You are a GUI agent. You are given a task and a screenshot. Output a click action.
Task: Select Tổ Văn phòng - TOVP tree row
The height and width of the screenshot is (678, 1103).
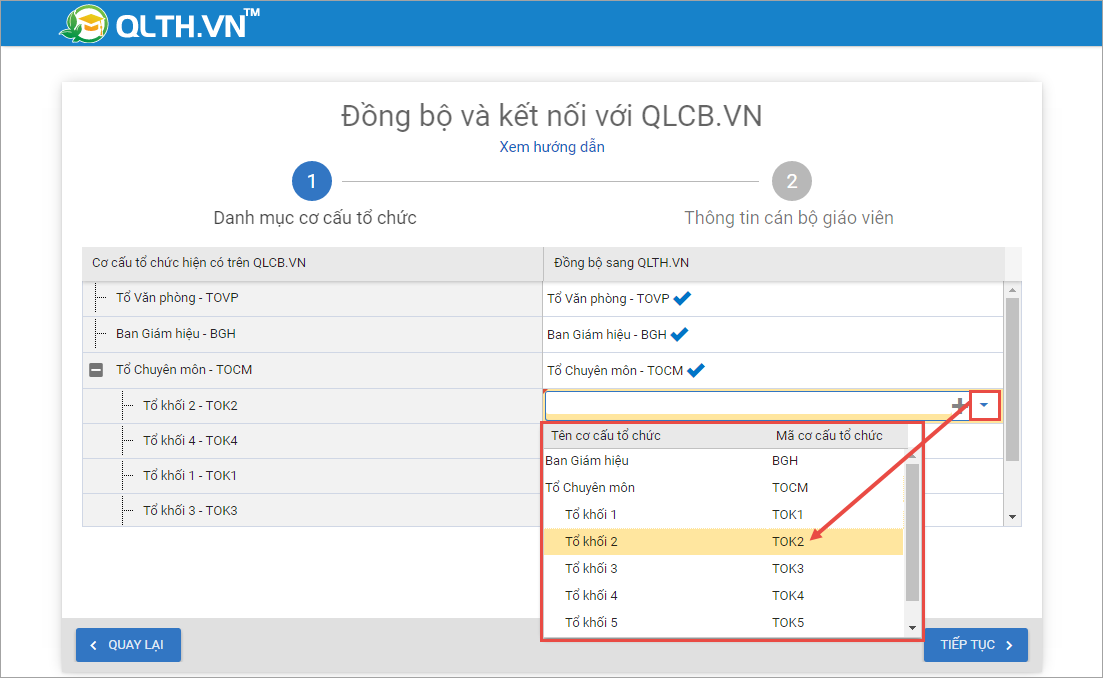coord(312,298)
